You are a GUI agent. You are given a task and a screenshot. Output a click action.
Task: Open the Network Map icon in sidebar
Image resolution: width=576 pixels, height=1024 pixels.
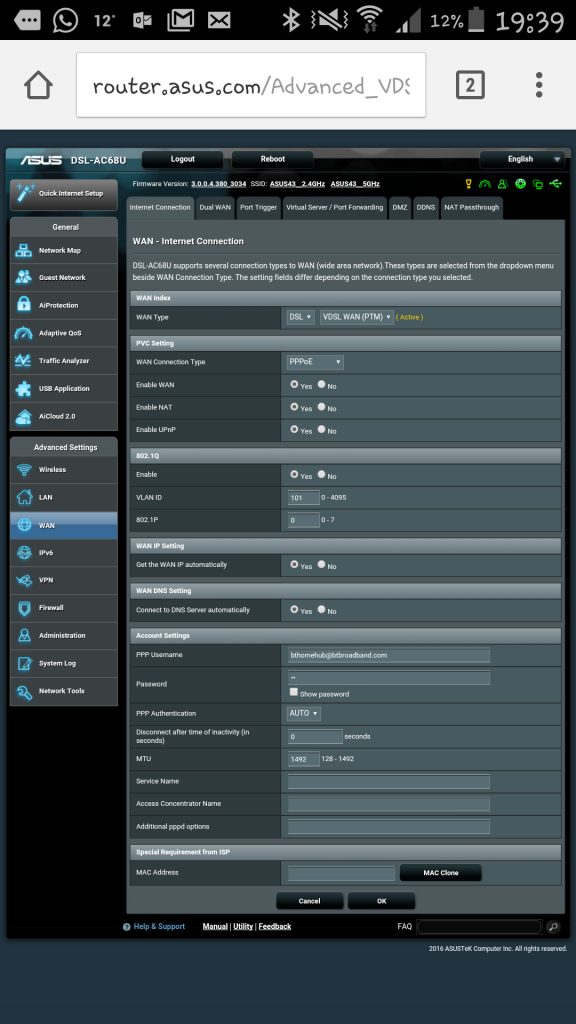(x=24, y=250)
